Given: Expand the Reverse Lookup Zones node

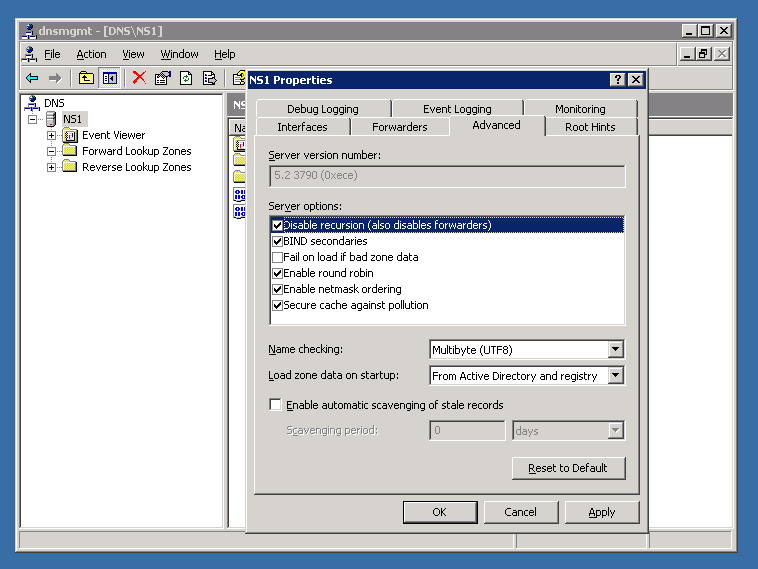Looking at the screenshot, I should [x=51, y=167].
